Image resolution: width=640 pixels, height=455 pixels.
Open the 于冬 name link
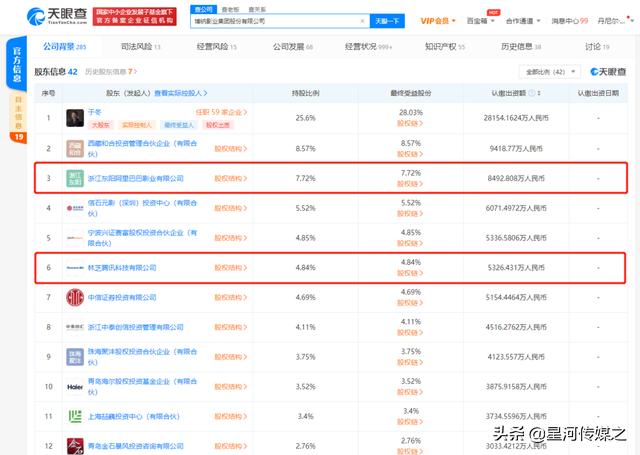point(95,112)
